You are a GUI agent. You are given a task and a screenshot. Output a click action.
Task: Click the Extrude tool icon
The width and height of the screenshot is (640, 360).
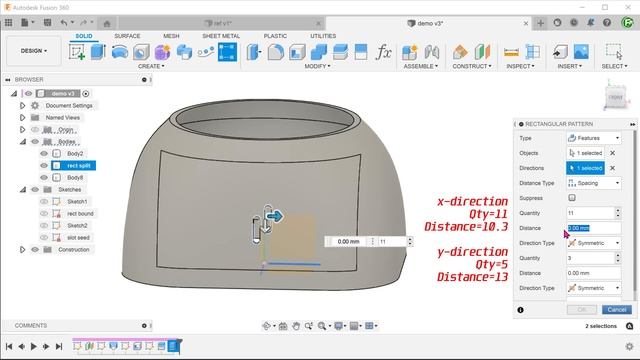point(98,52)
